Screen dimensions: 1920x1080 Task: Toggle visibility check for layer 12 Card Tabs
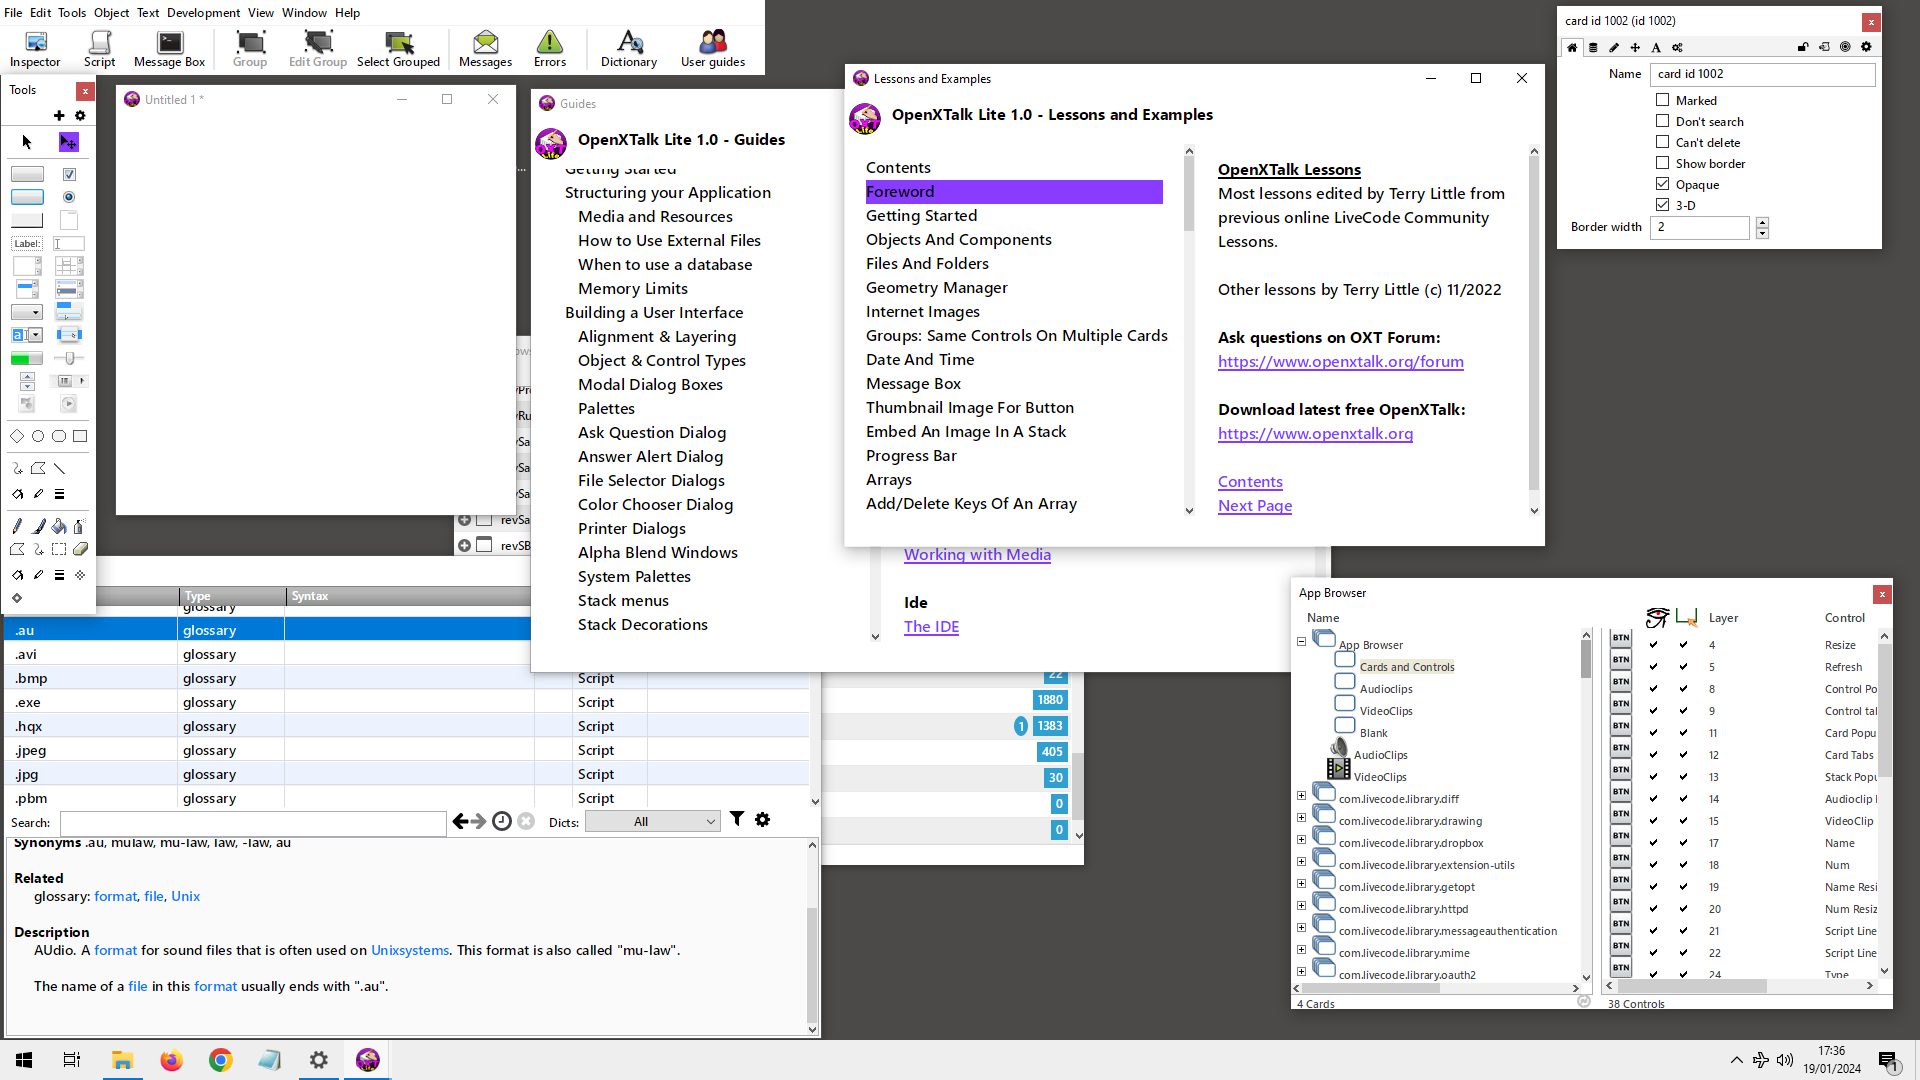(1653, 755)
